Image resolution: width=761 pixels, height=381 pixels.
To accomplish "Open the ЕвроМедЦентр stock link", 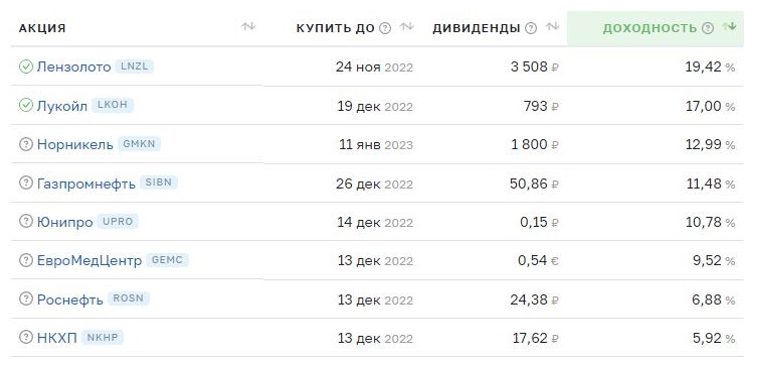I will 89,261.
